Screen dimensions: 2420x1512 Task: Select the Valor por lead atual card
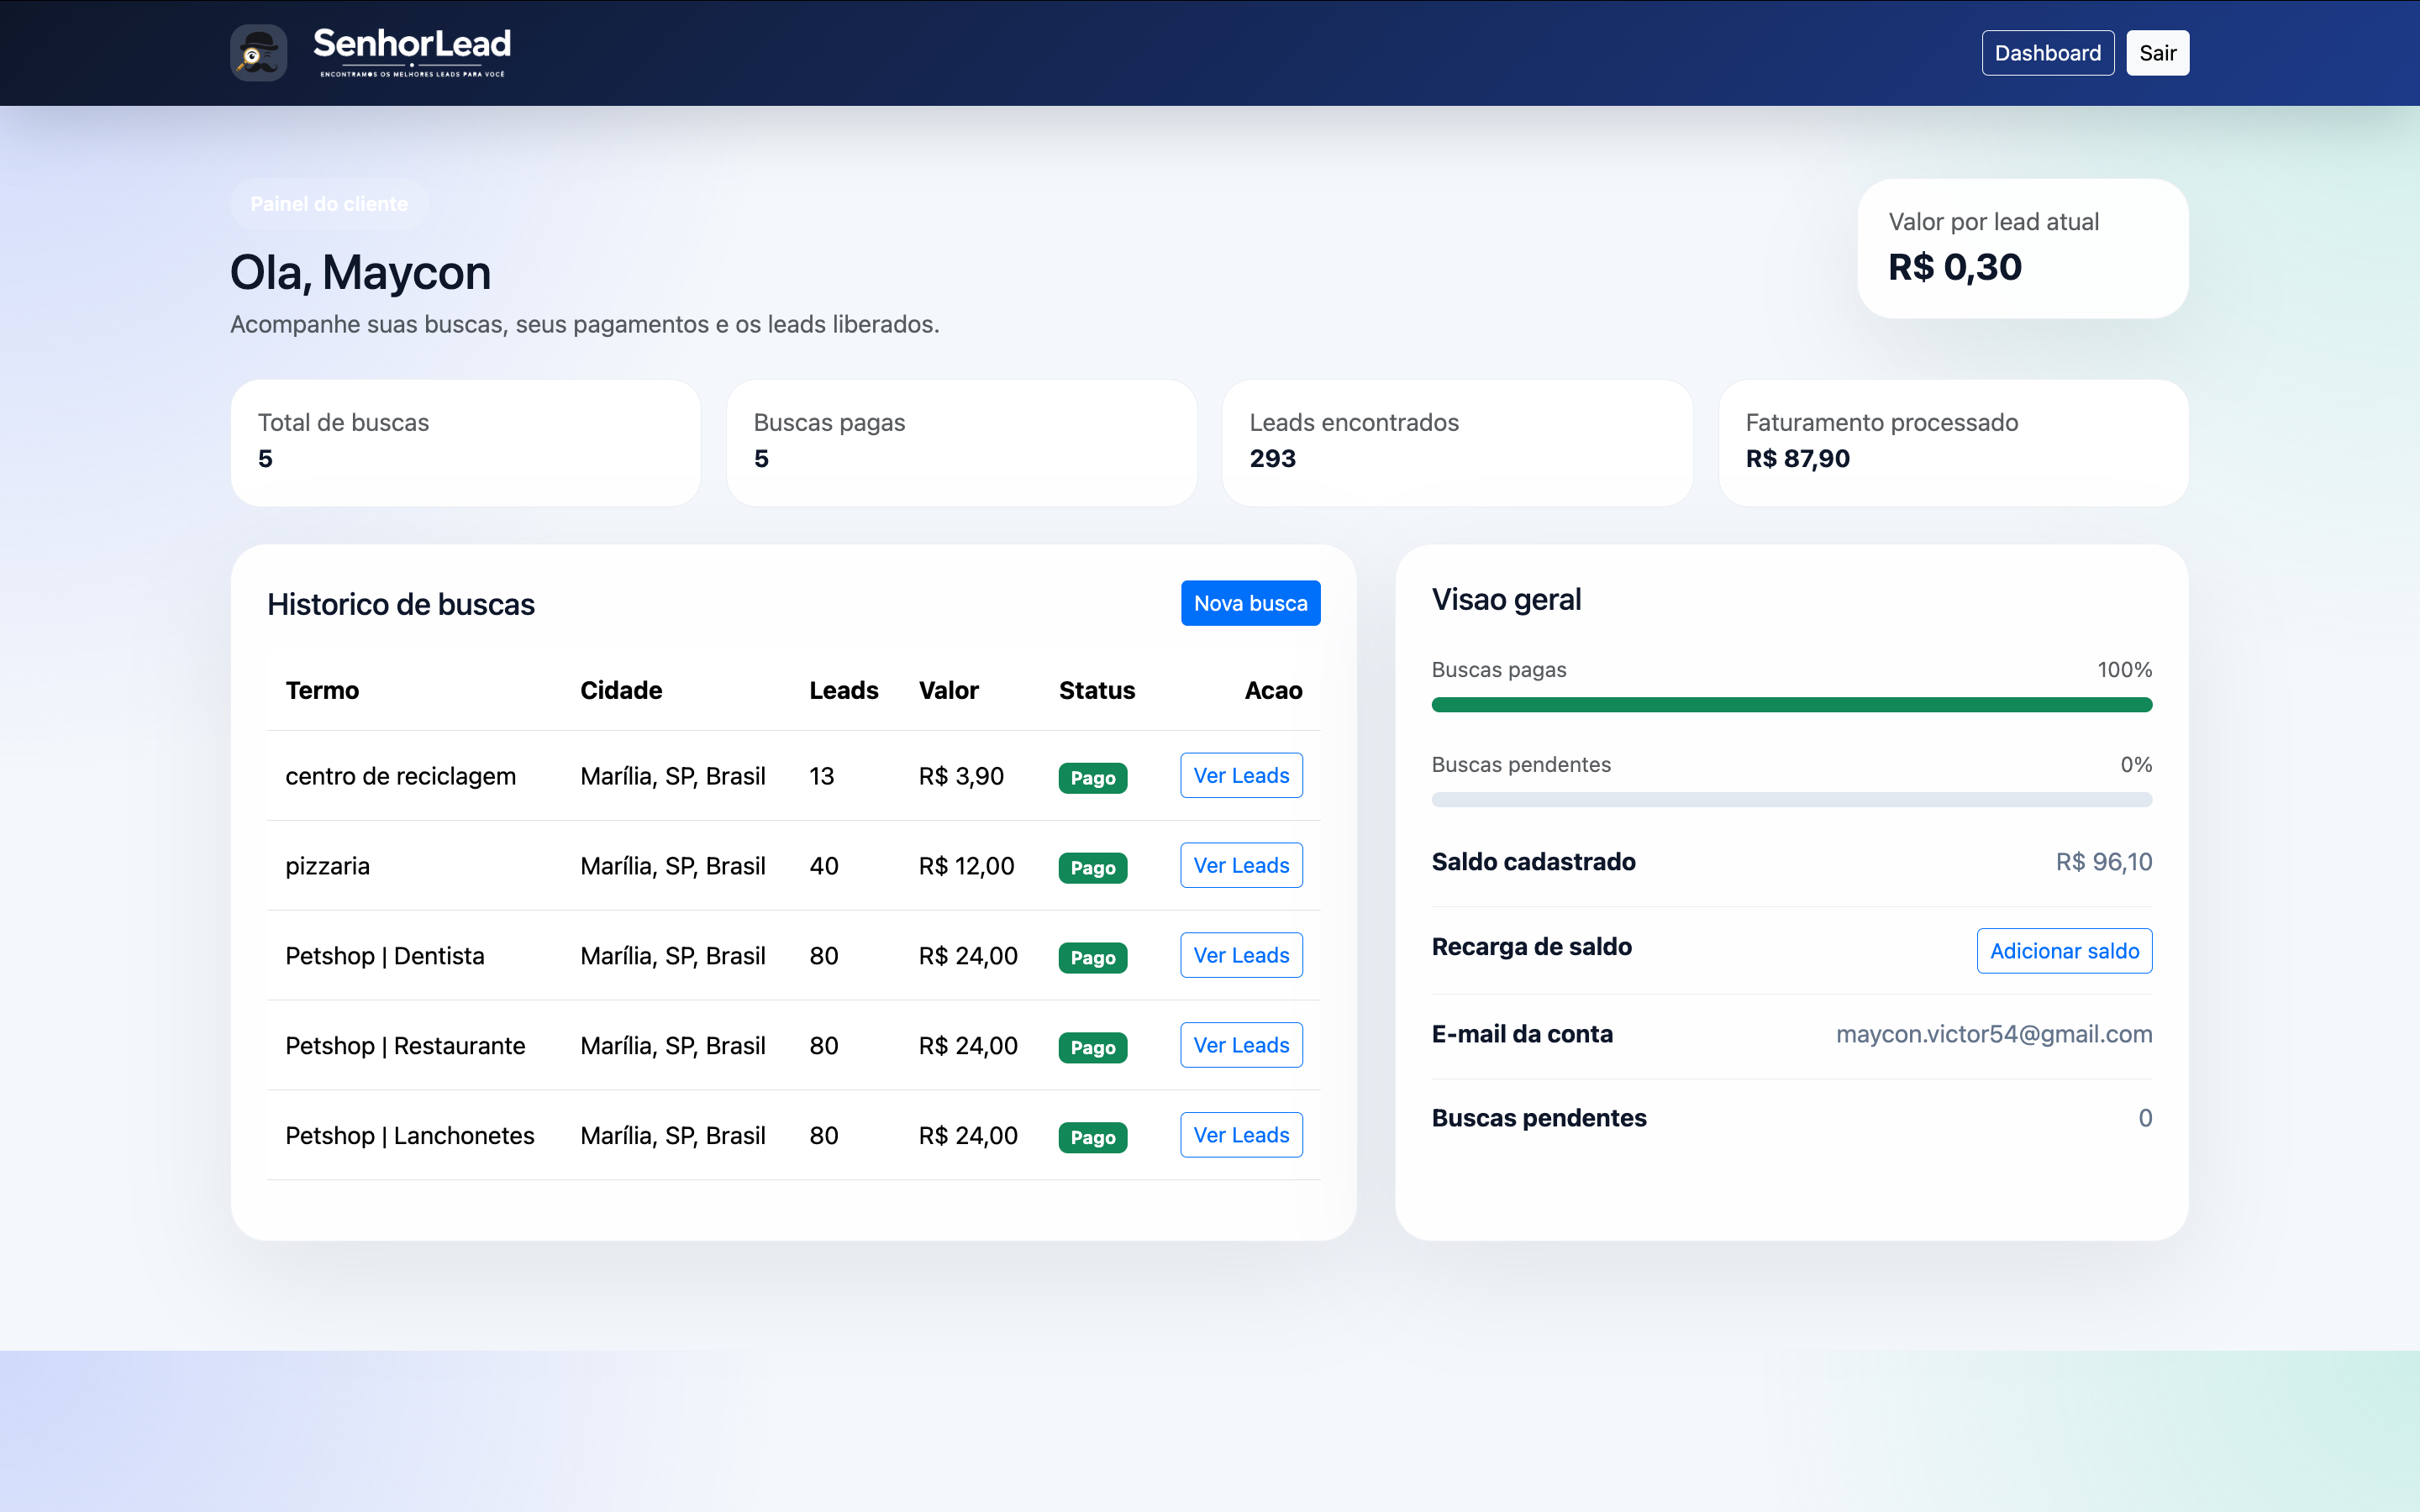pos(2023,248)
